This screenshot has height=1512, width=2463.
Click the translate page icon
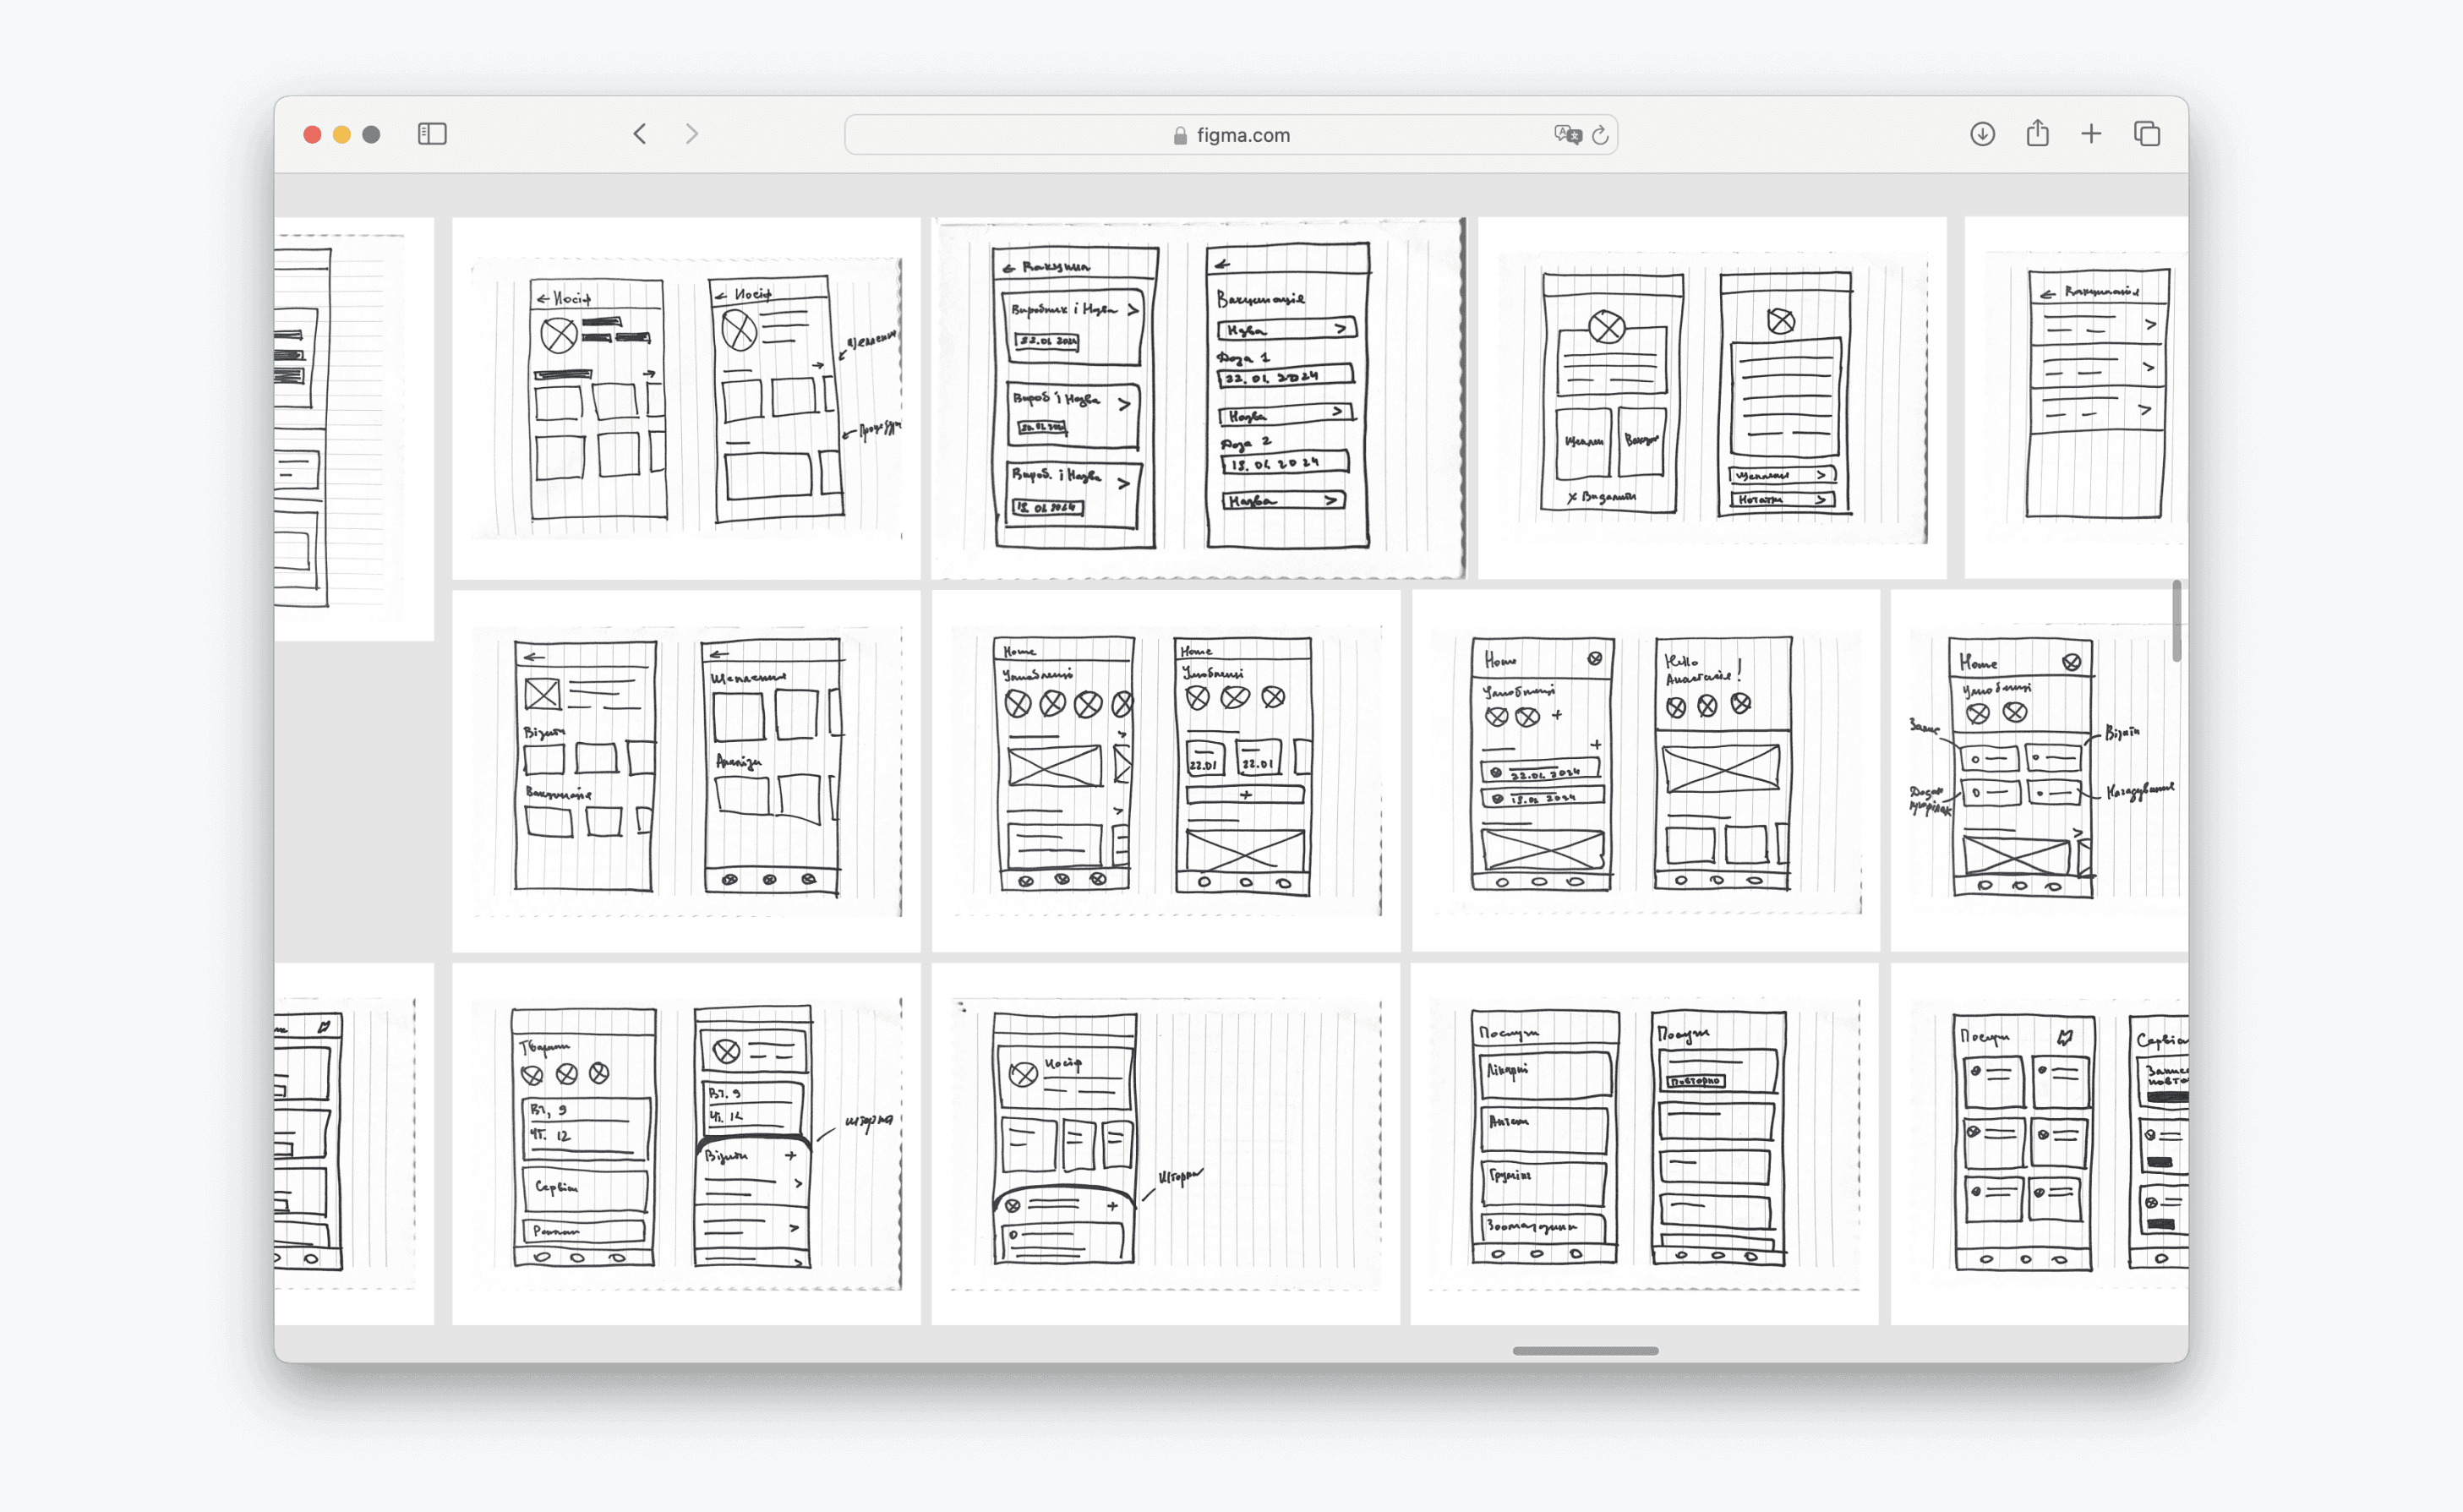click(x=1566, y=135)
